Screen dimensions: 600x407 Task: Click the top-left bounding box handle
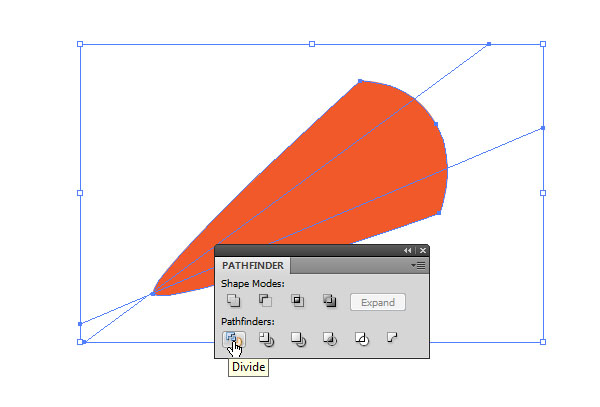coord(80,44)
